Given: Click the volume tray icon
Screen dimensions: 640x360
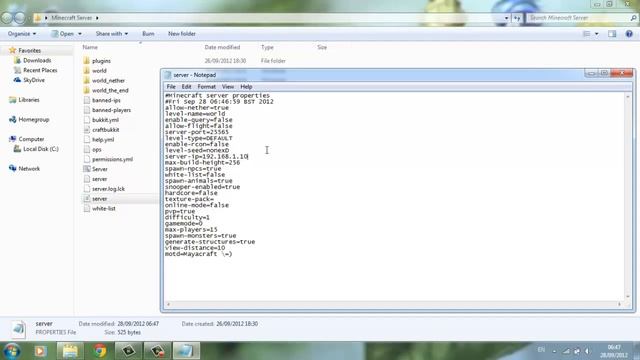Looking at the screenshot, I should point(587,351).
